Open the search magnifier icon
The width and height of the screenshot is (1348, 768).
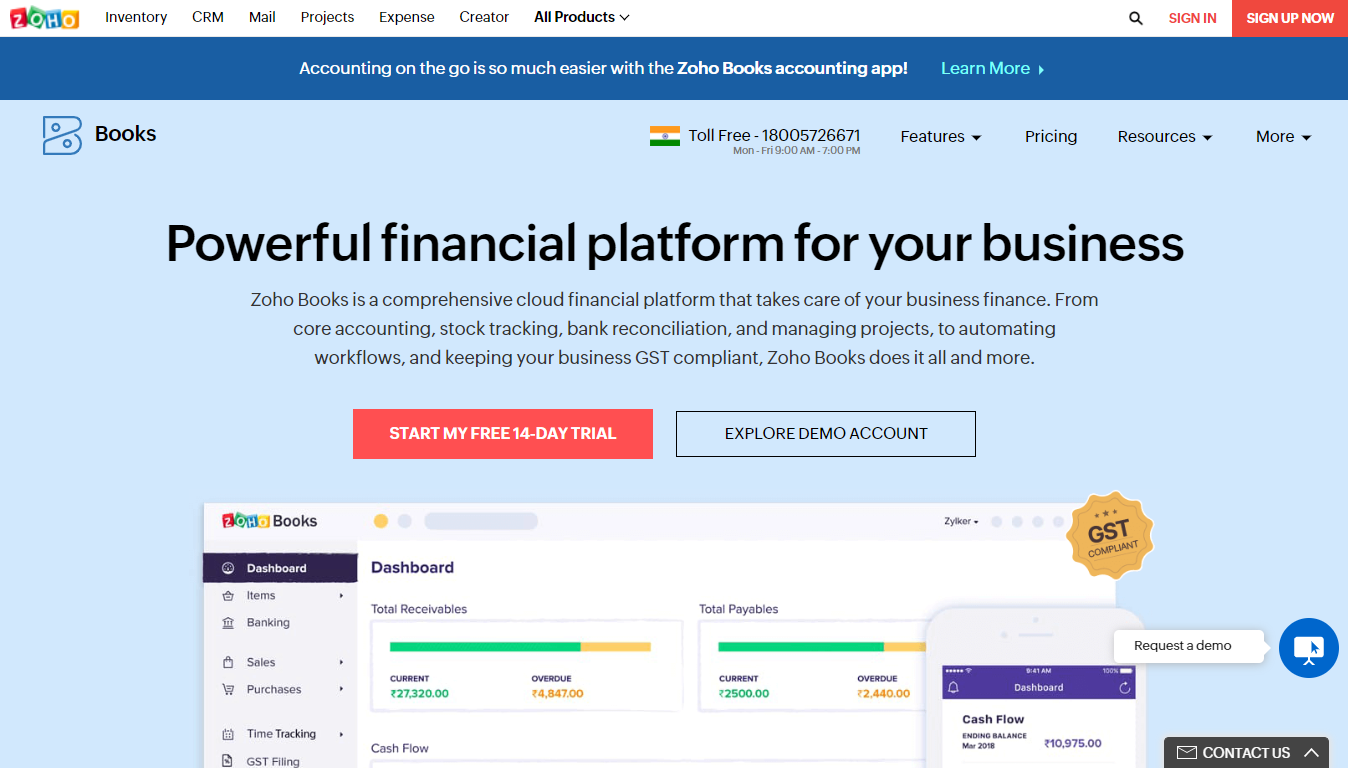(x=1136, y=18)
